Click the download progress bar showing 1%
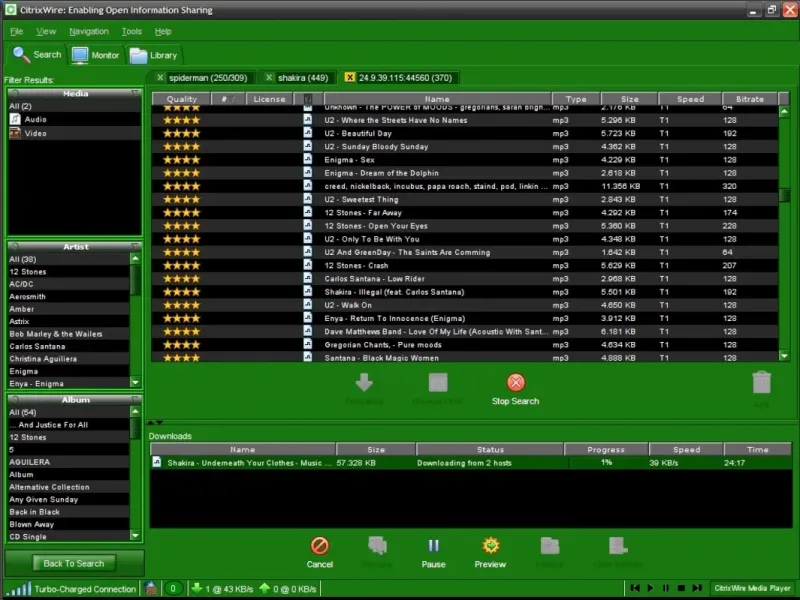800x600 pixels. click(x=606, y=462)
